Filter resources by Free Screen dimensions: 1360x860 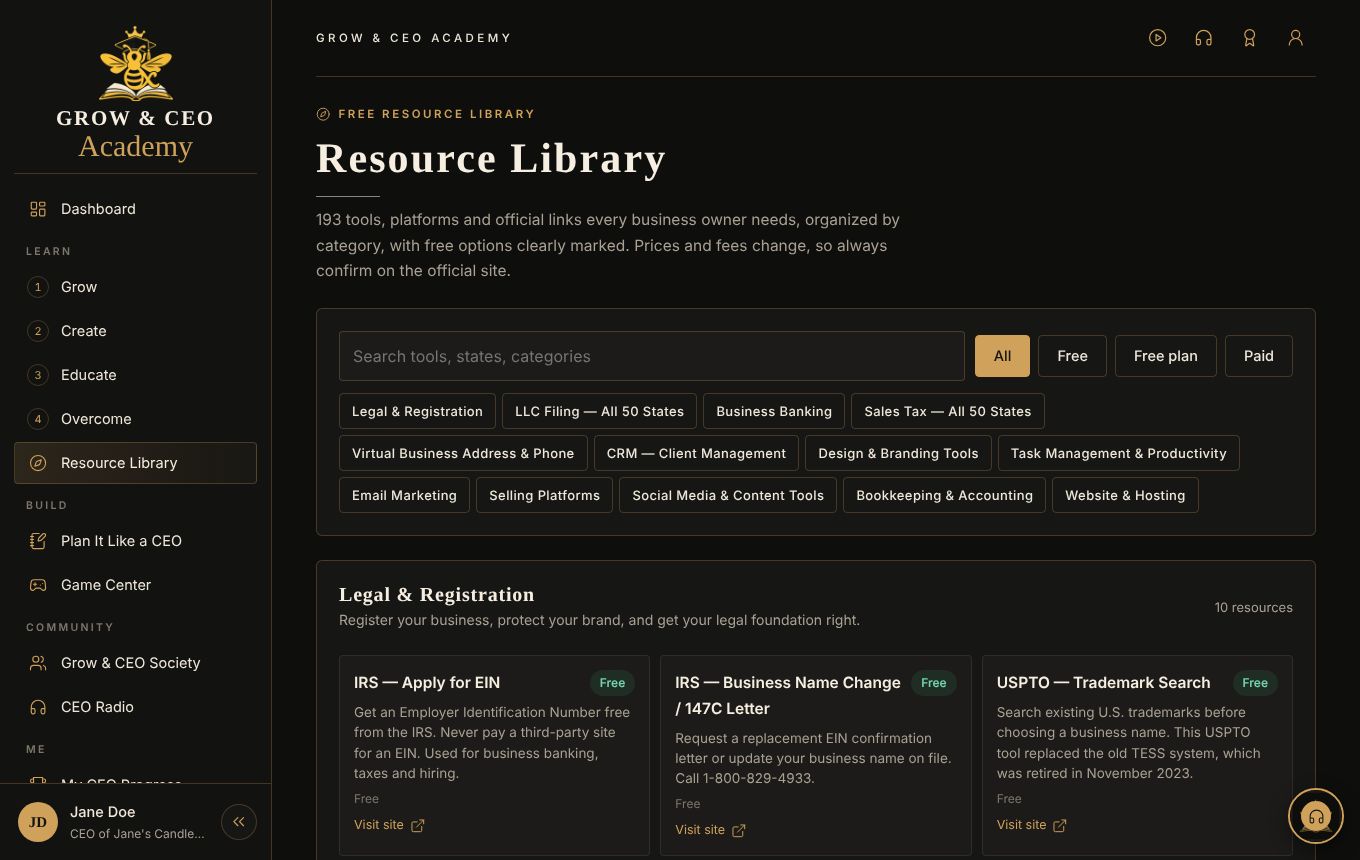[x=1072, y=356]
